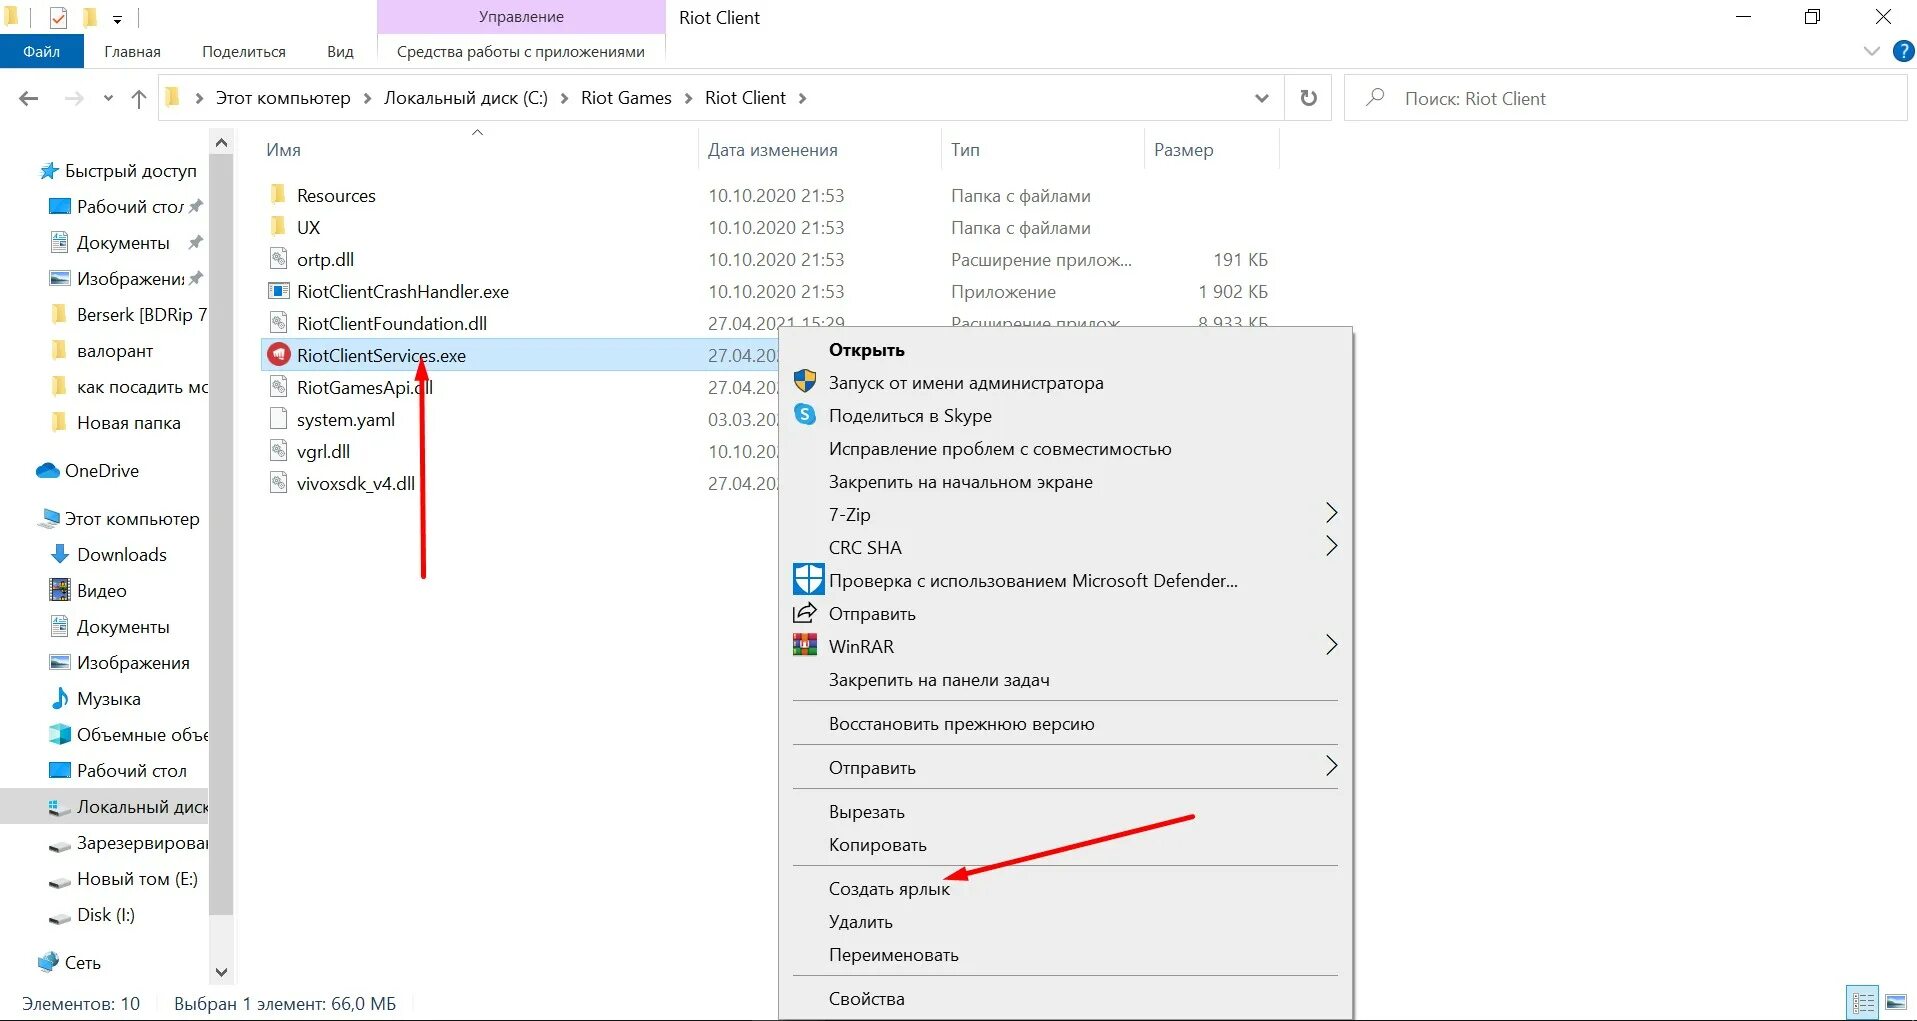Click the Properties checkmark icon in title bar
The width and height of the screenshot is (1917, 1021).
point(58,17)
